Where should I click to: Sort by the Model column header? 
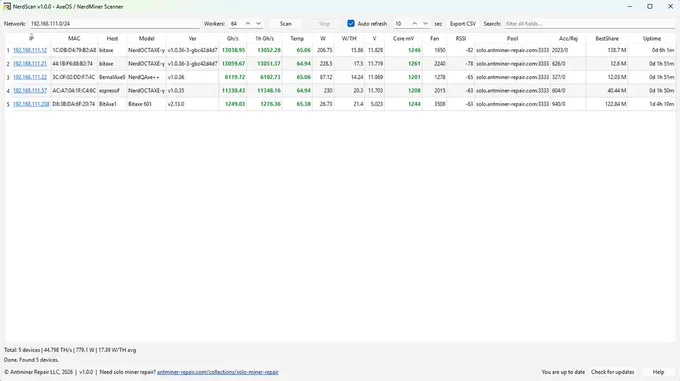point(147,39)
